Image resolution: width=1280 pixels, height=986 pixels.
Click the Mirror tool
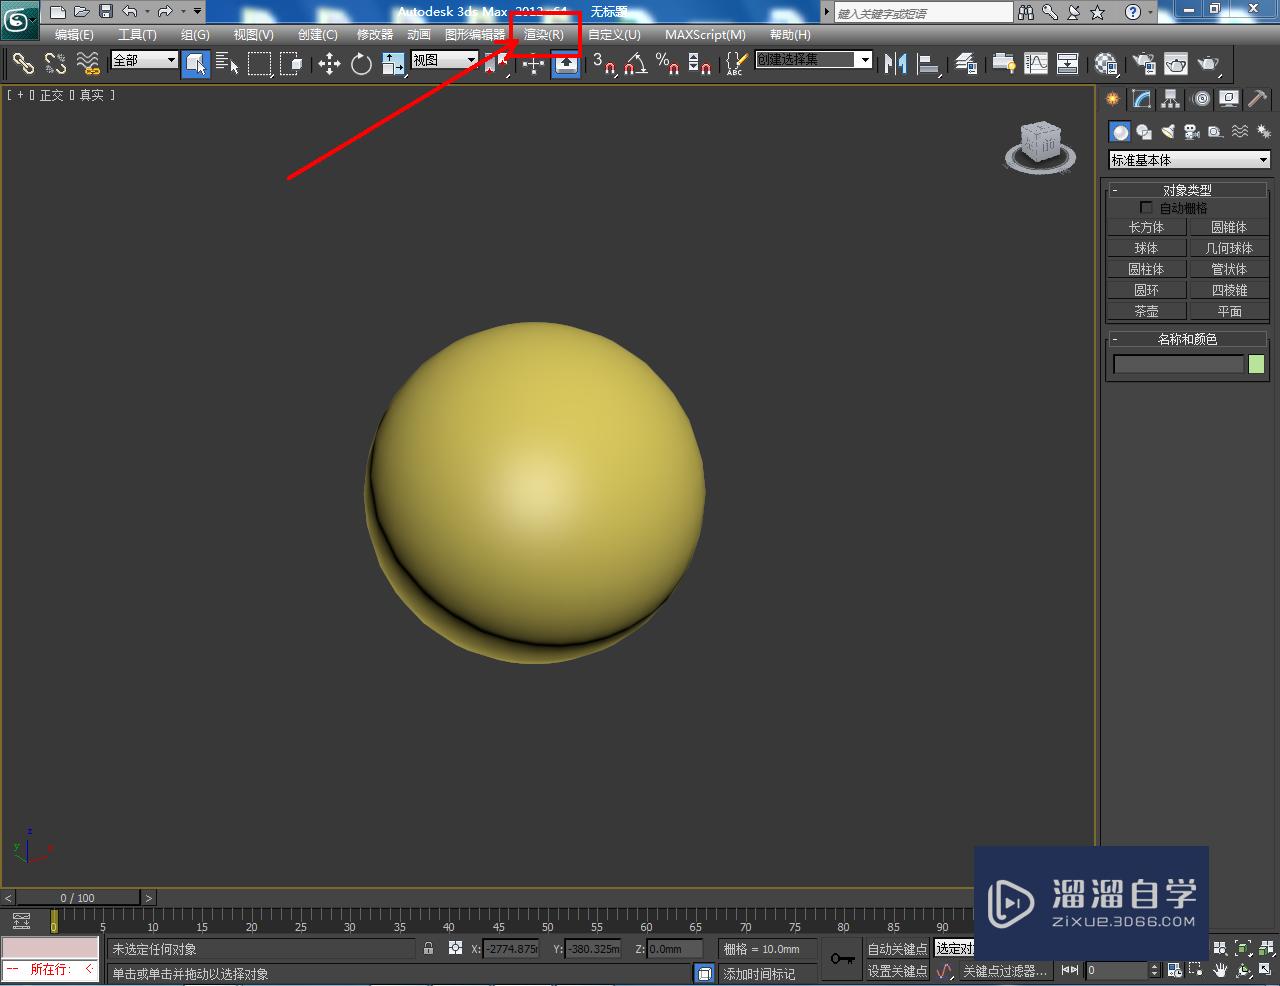896,64
